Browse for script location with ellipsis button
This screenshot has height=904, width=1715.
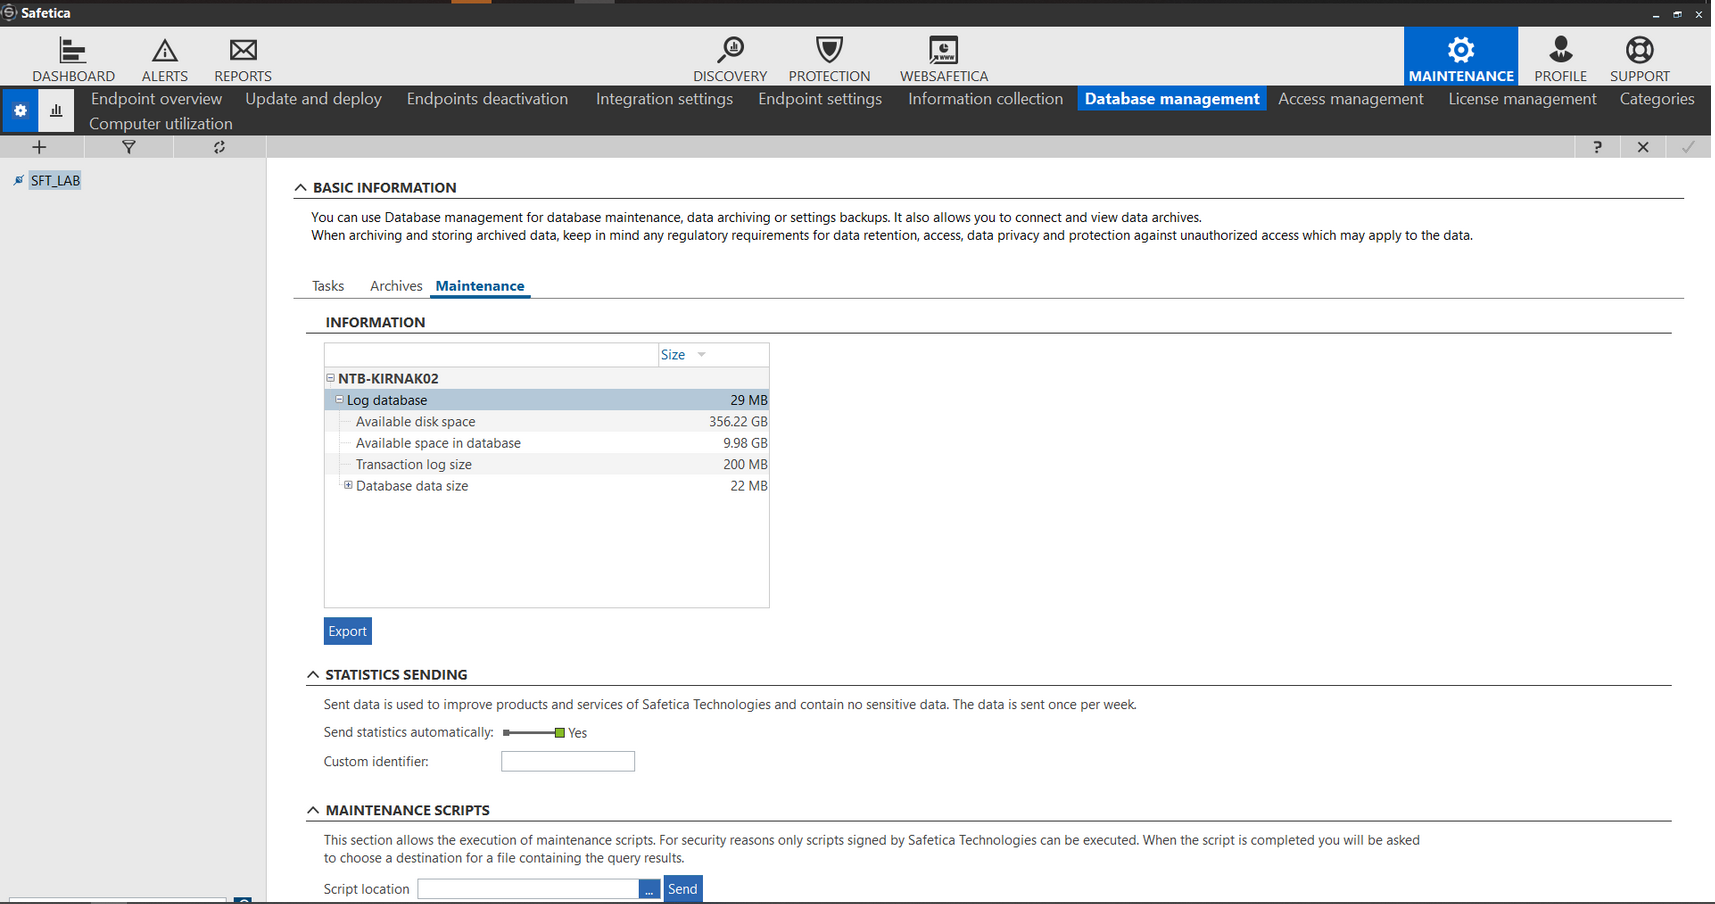click(649, 889)
